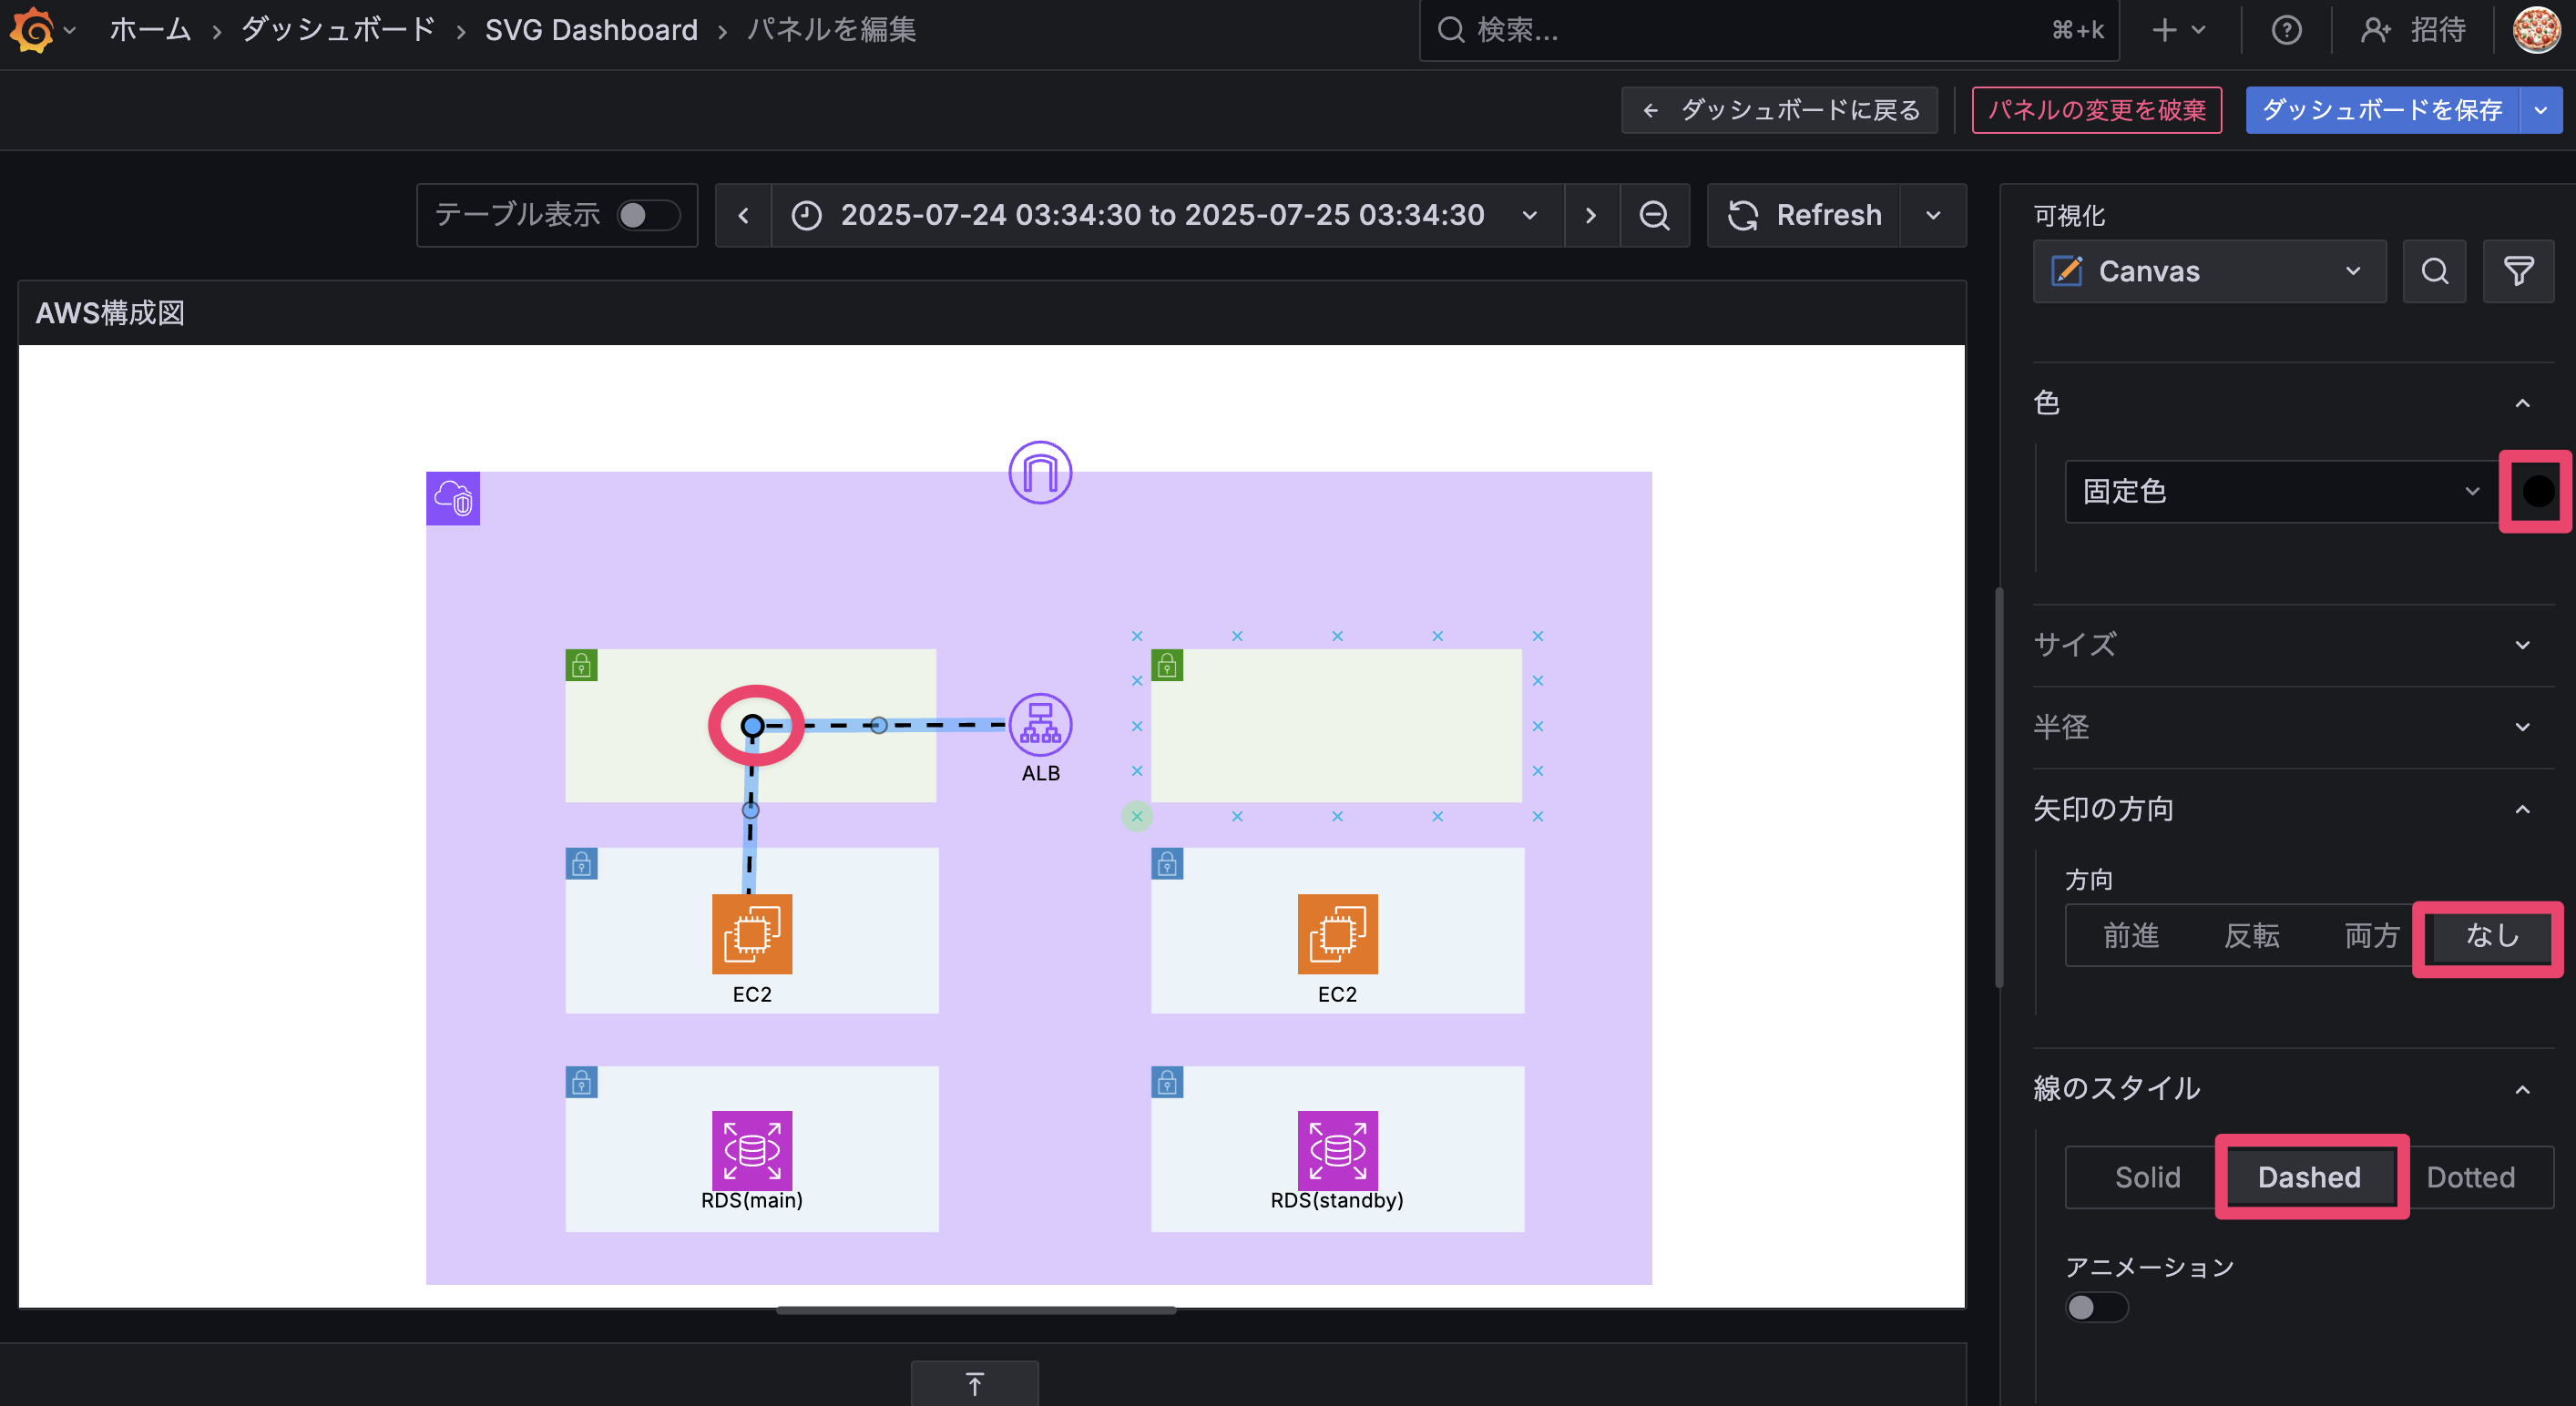Select the left EC2 instance icon
The height and width of the screenshot is (1406, 2576).
[752, 934]
